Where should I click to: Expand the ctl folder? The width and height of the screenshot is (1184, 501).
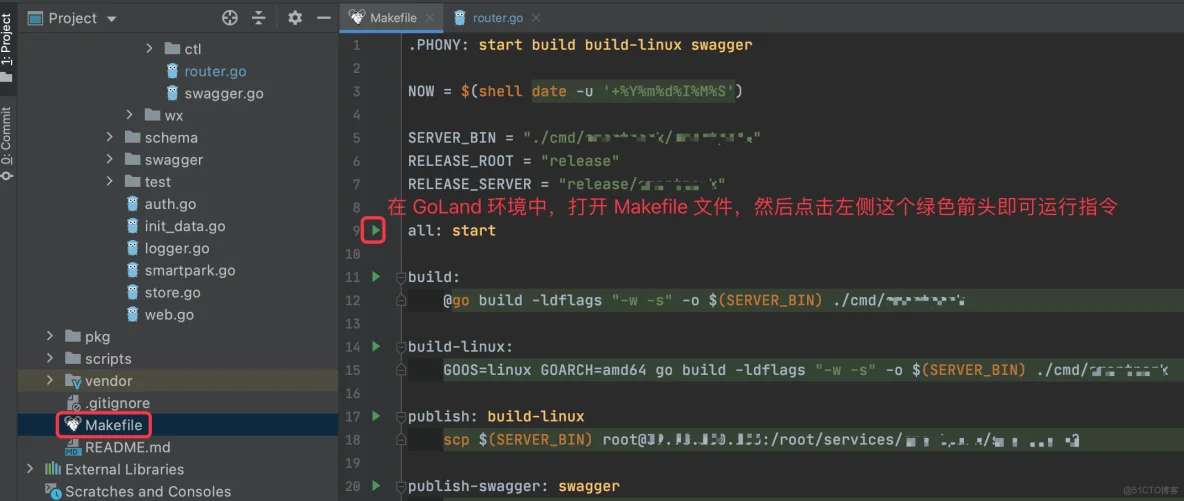[149, 49]
